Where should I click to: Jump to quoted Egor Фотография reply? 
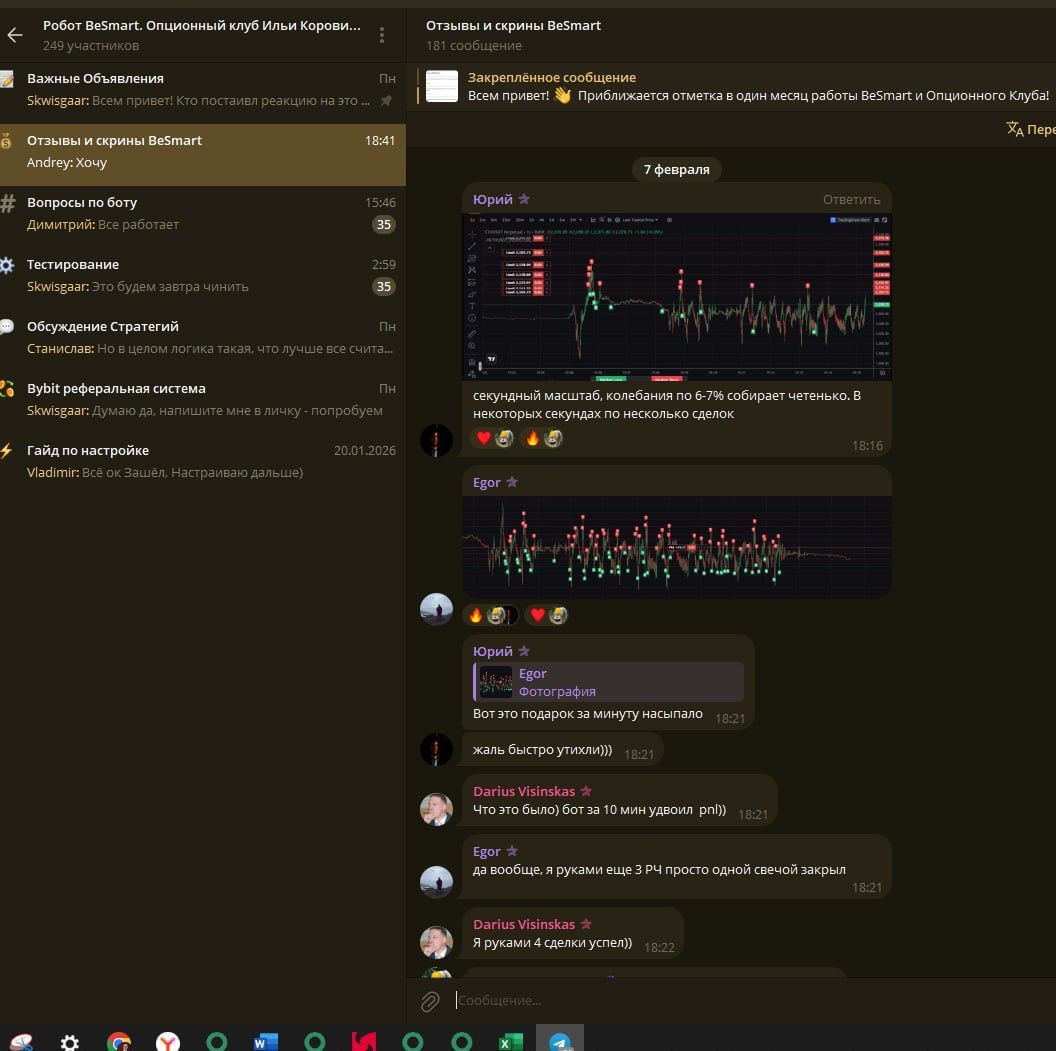609,681
